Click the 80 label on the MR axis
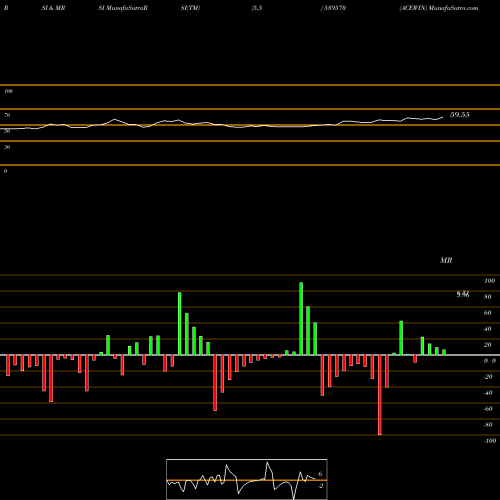 [x=488, y=297]
